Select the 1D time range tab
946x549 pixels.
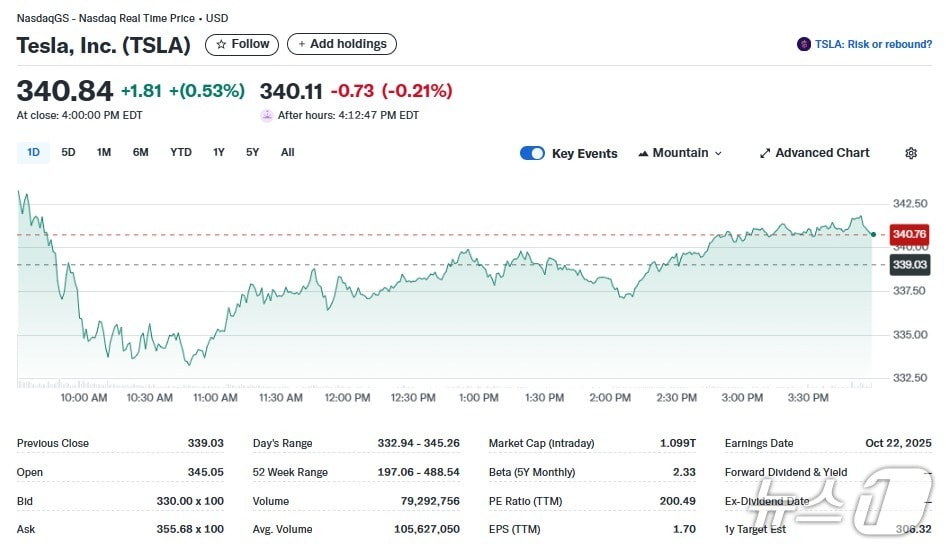pos(33,152)
